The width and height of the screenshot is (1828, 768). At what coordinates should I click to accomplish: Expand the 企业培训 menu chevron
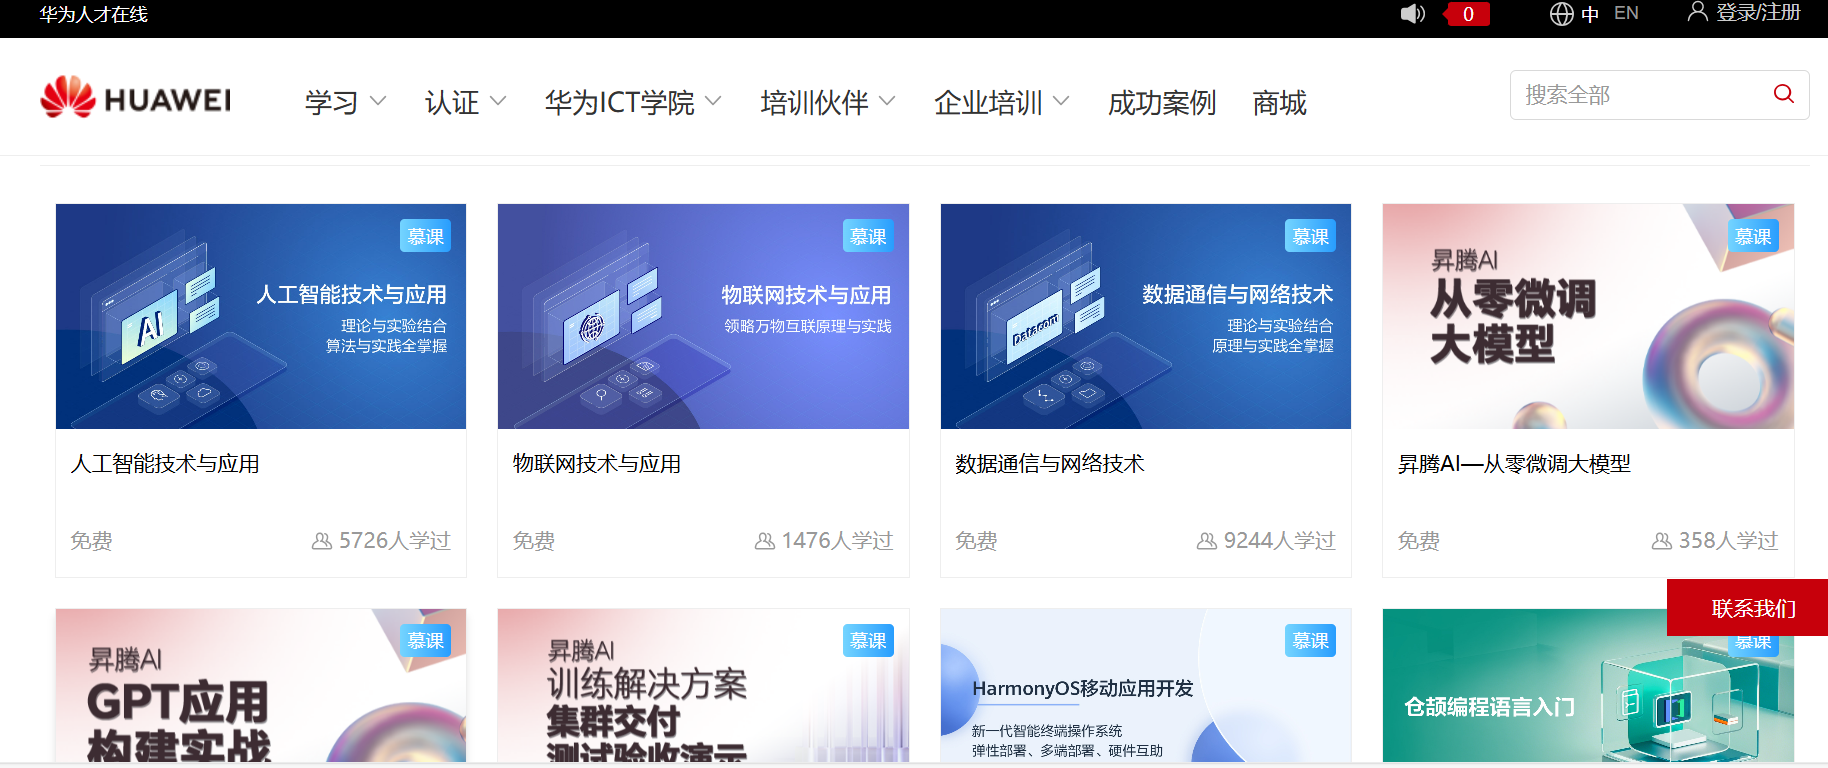click(x=1061, y=101)
